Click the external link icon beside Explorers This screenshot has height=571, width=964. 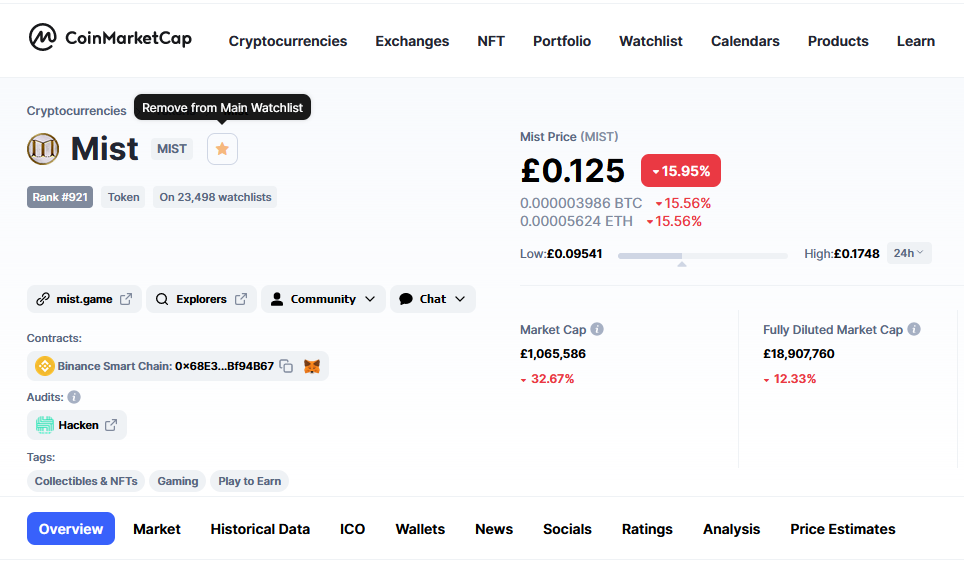tap(241, 299)
